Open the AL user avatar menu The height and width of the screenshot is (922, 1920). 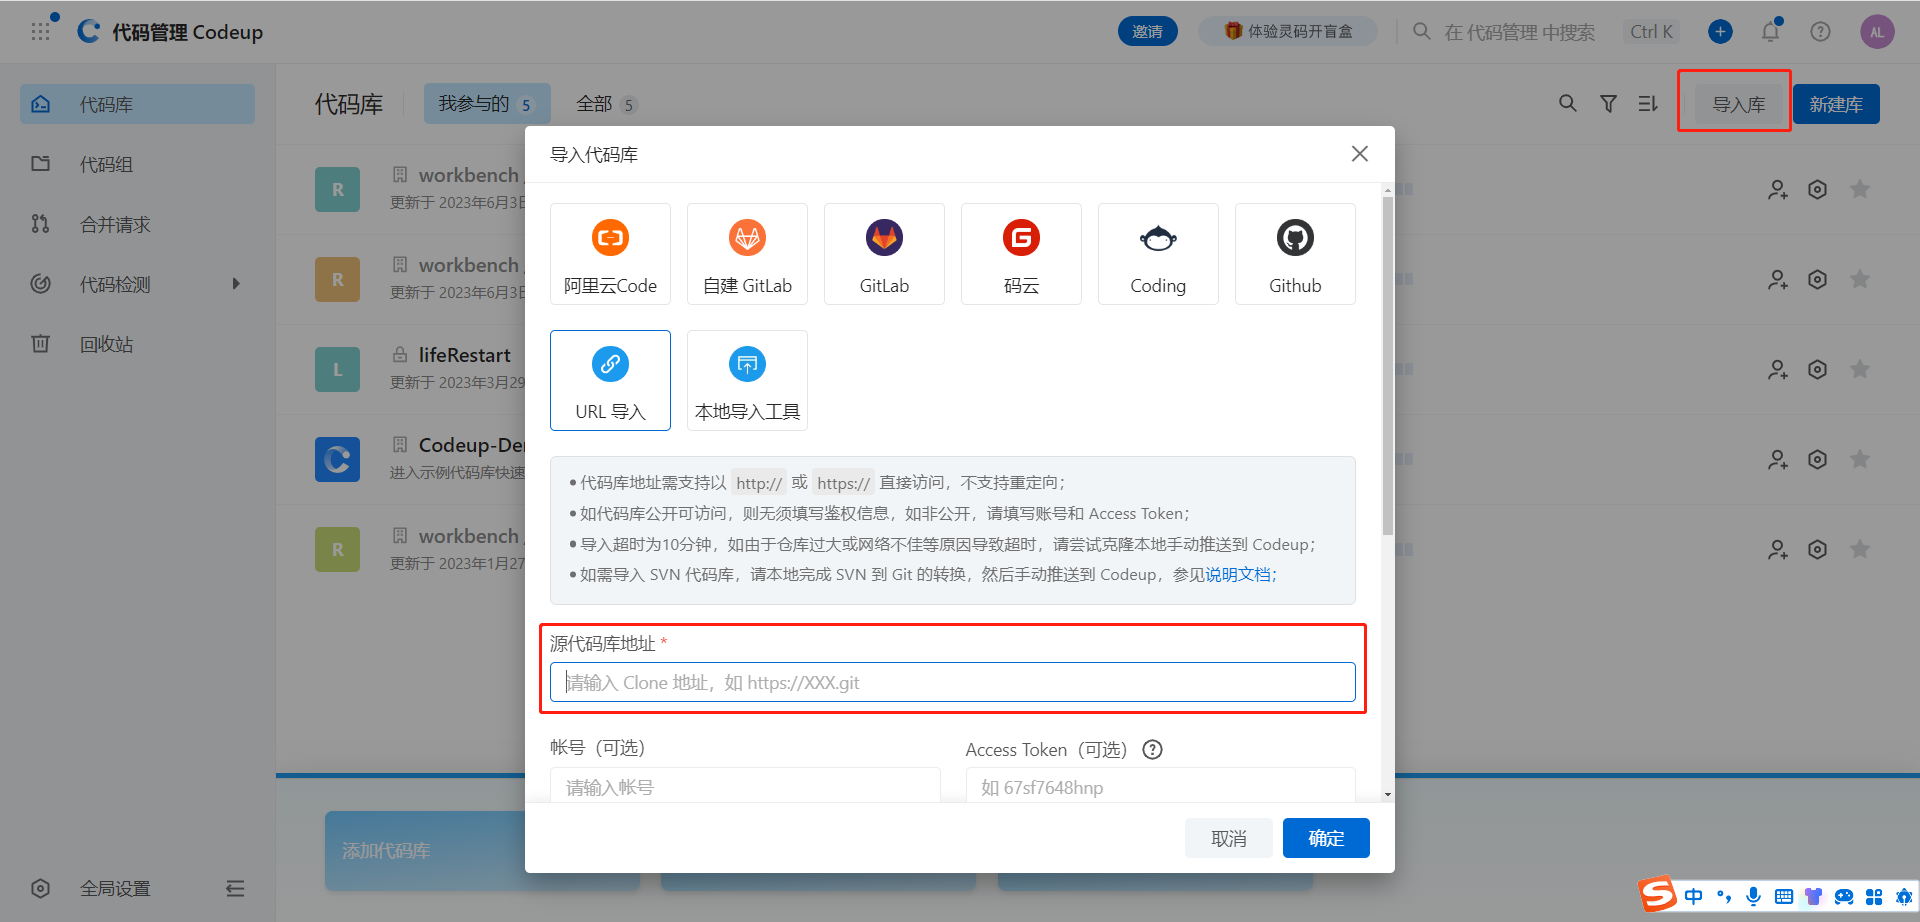[x=1877, y=32]
